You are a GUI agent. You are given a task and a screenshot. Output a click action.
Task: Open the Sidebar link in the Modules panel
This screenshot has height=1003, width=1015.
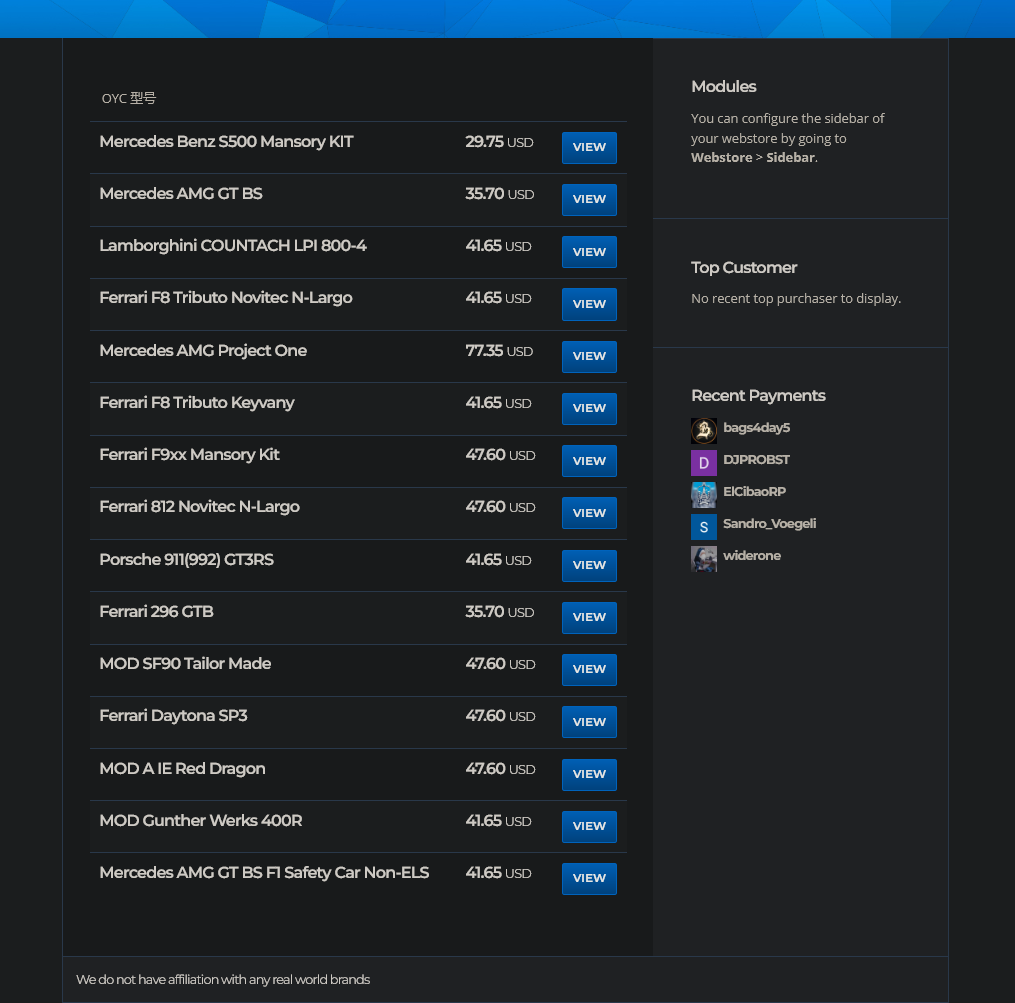click(790, 157)
